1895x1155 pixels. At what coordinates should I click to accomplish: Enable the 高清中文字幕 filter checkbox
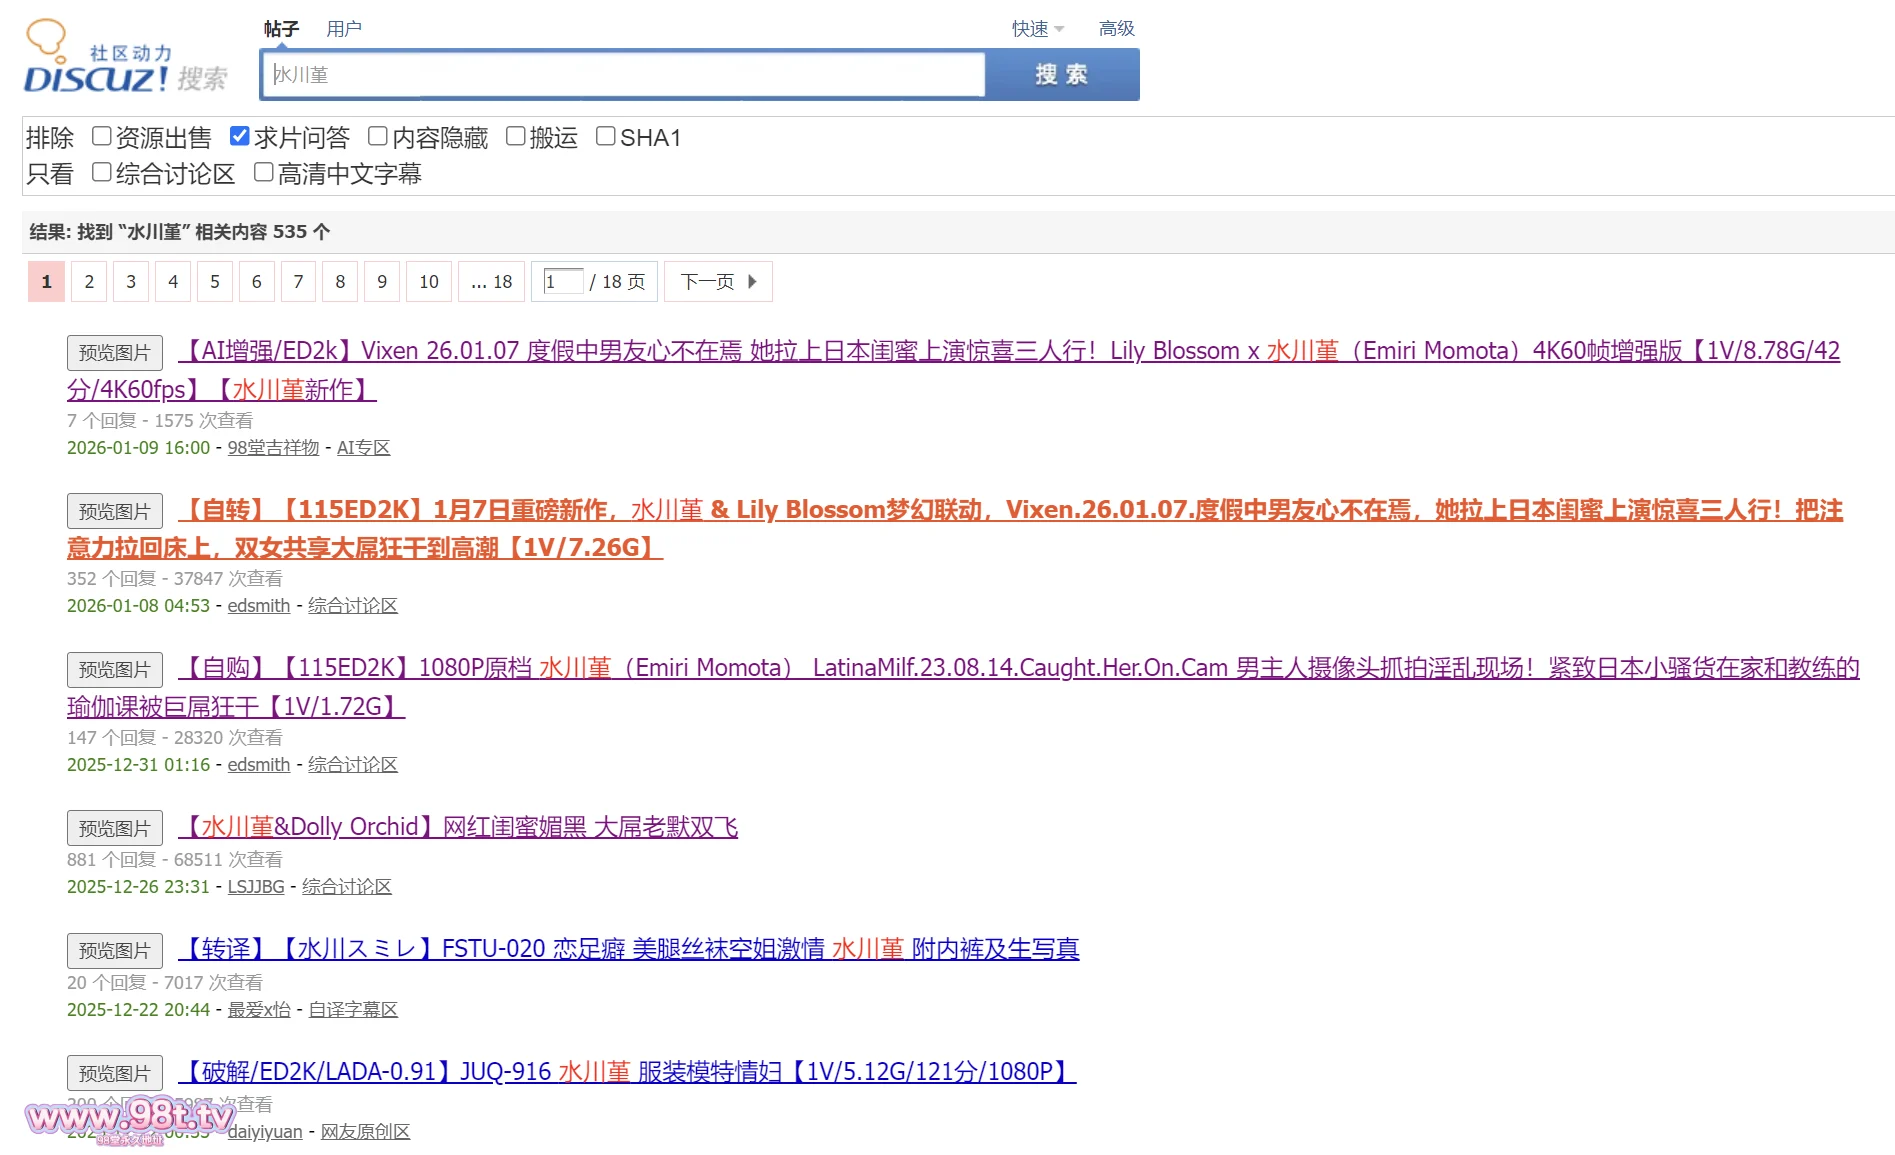264,173
